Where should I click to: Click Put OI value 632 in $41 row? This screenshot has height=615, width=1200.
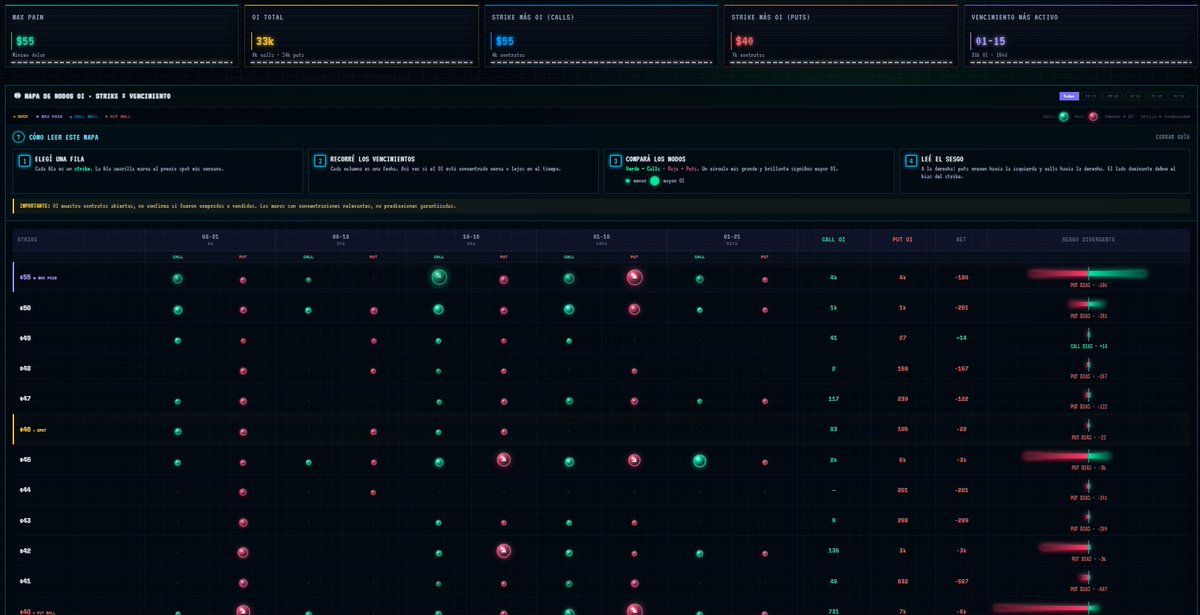[902, 581]
